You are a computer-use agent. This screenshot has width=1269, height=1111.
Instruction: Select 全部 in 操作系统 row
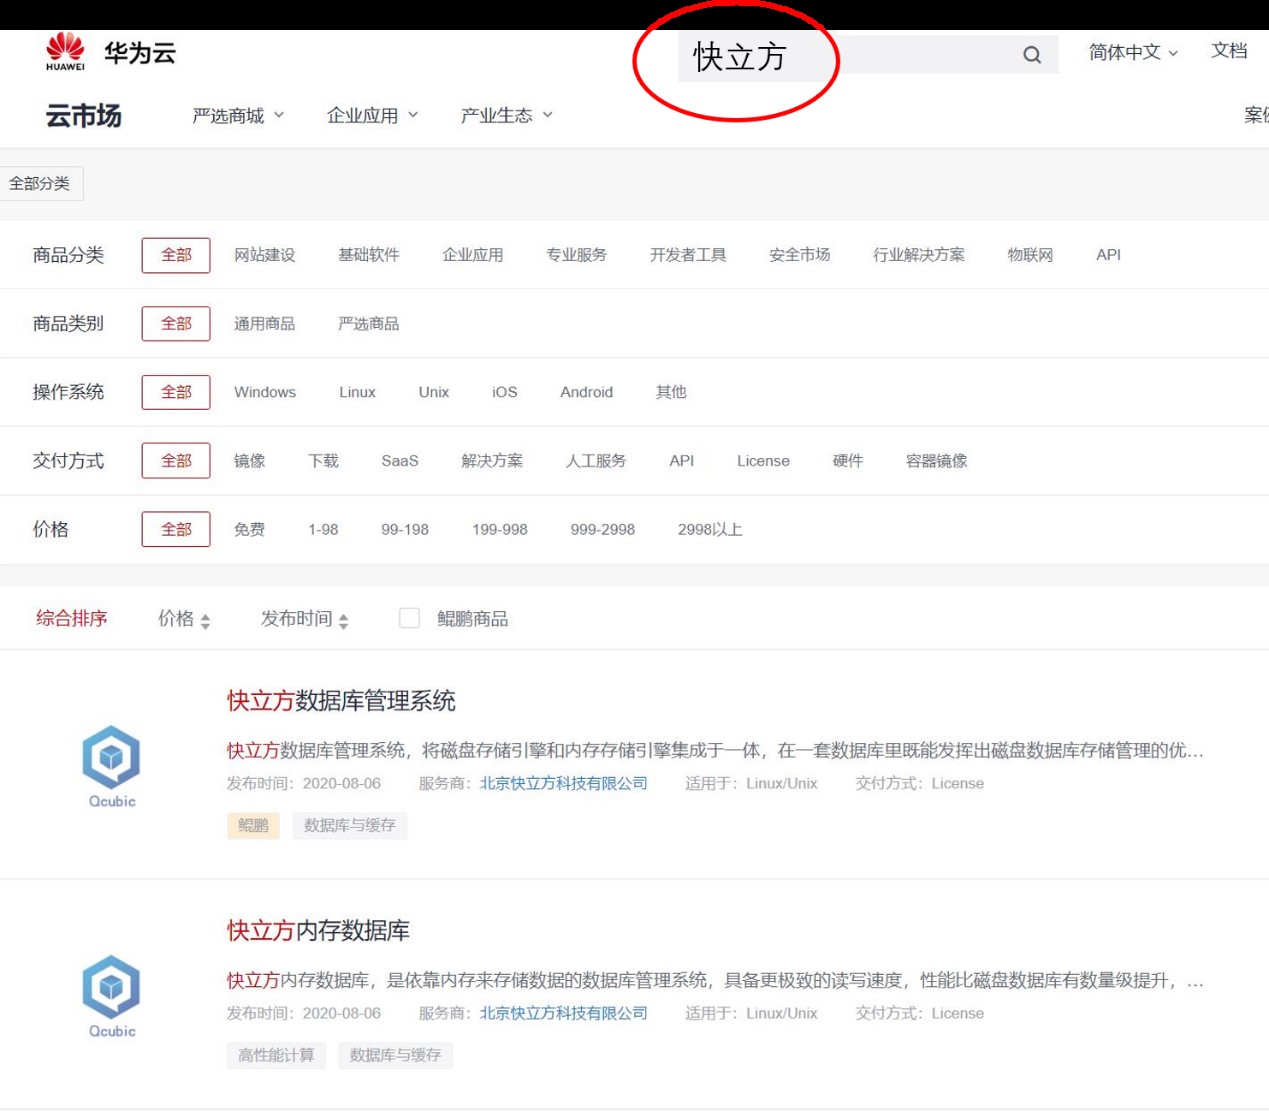(x=176, y=392)
